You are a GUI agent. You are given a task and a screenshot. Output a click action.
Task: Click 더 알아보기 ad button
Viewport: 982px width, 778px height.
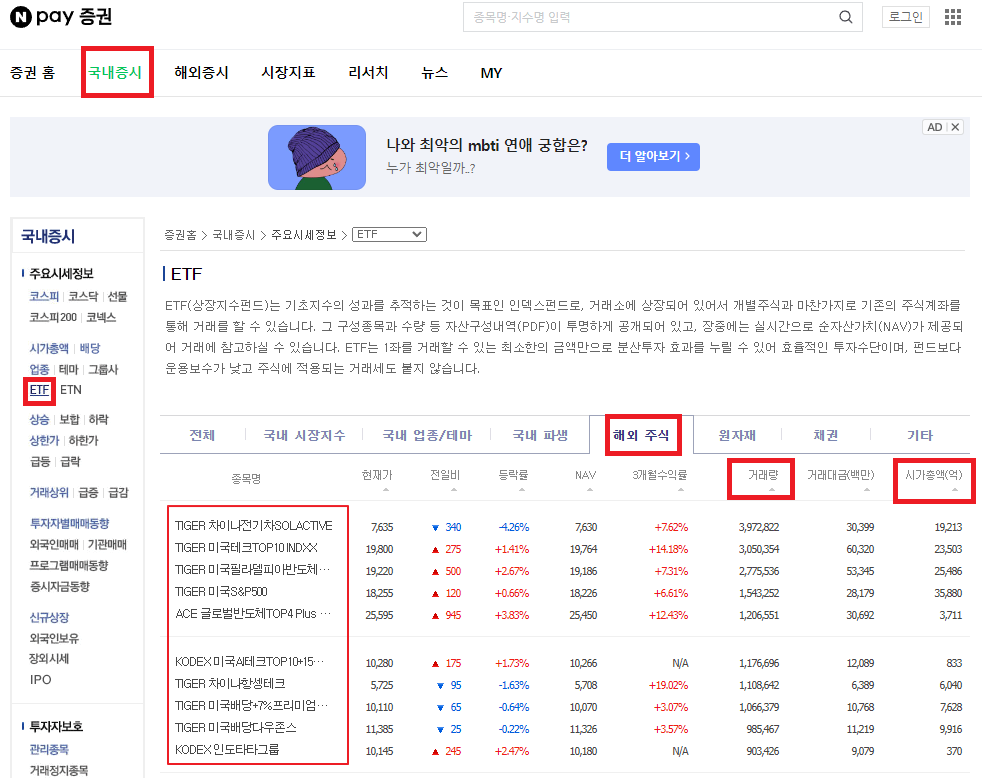point(653,157)
